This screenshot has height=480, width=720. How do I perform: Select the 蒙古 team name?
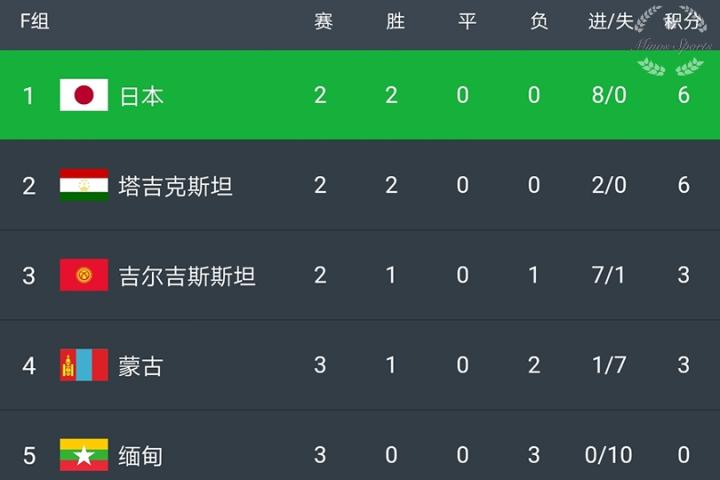pos(141,366)
